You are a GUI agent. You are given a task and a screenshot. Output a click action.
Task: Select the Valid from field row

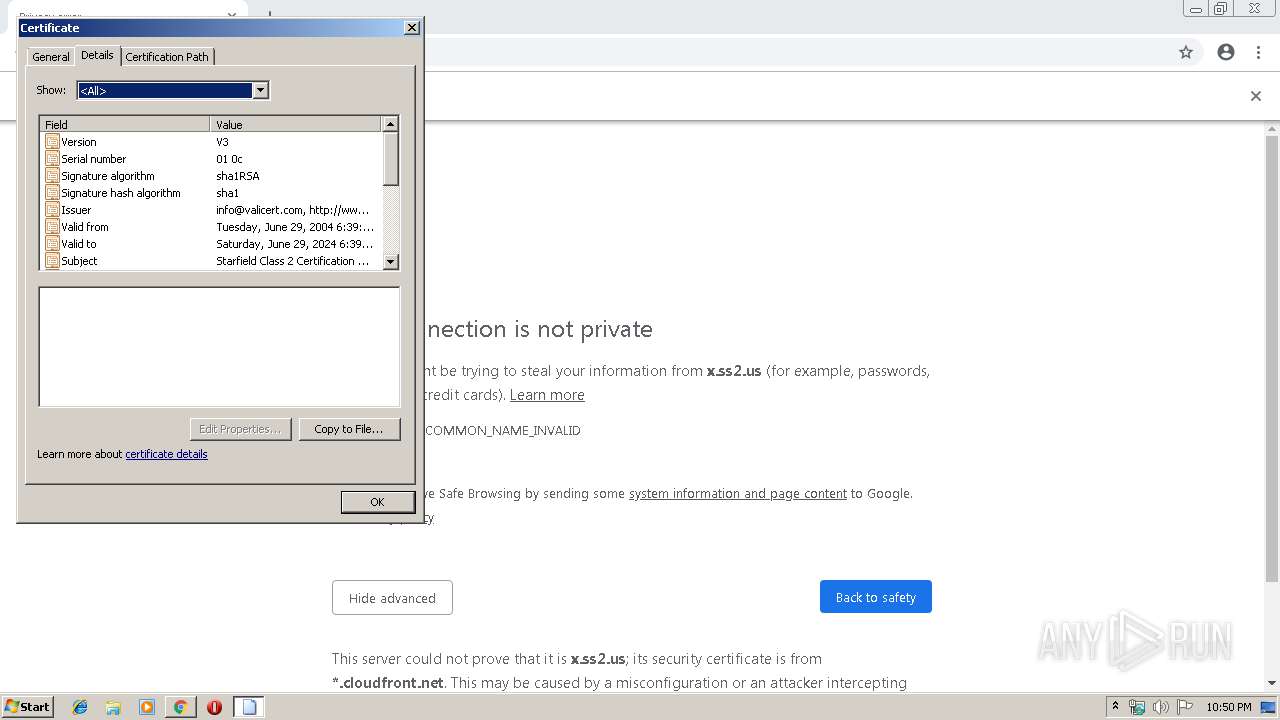tap(211, 227)
